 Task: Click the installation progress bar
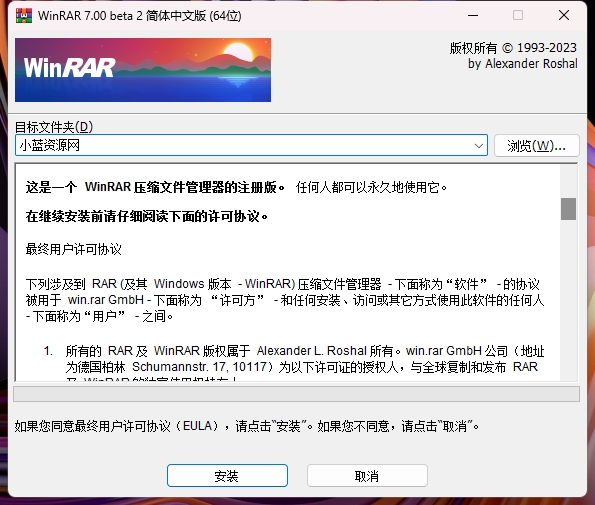point(296,394)
